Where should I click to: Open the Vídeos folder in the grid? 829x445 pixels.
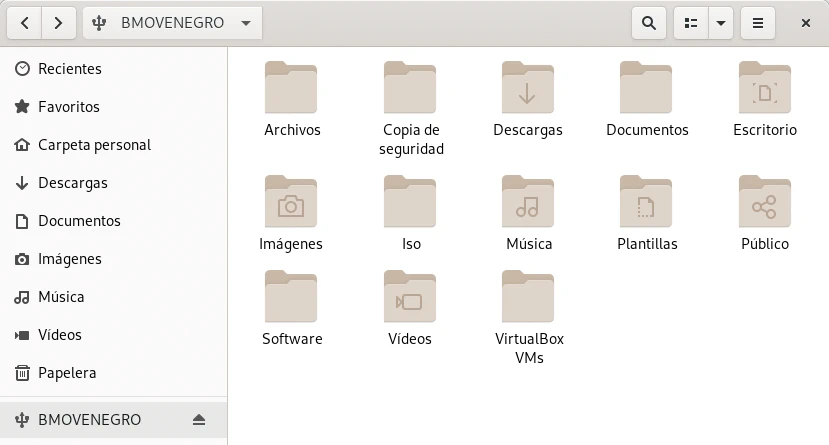click(409, 297)
